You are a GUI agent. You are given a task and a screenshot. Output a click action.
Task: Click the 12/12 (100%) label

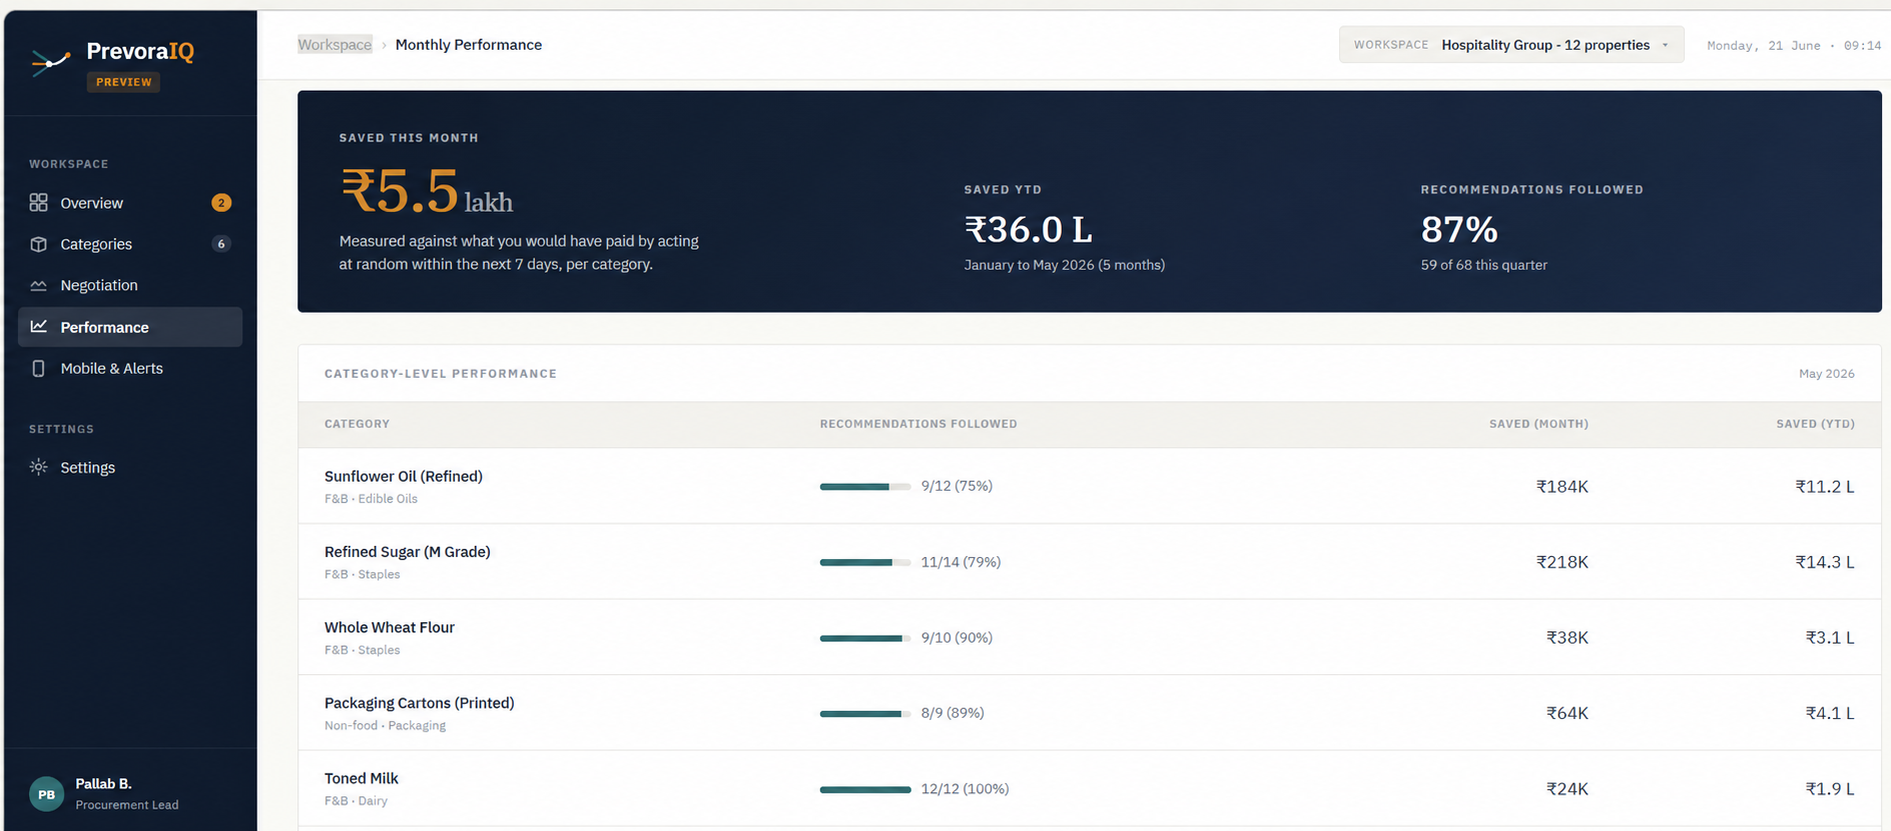point(964,788)
